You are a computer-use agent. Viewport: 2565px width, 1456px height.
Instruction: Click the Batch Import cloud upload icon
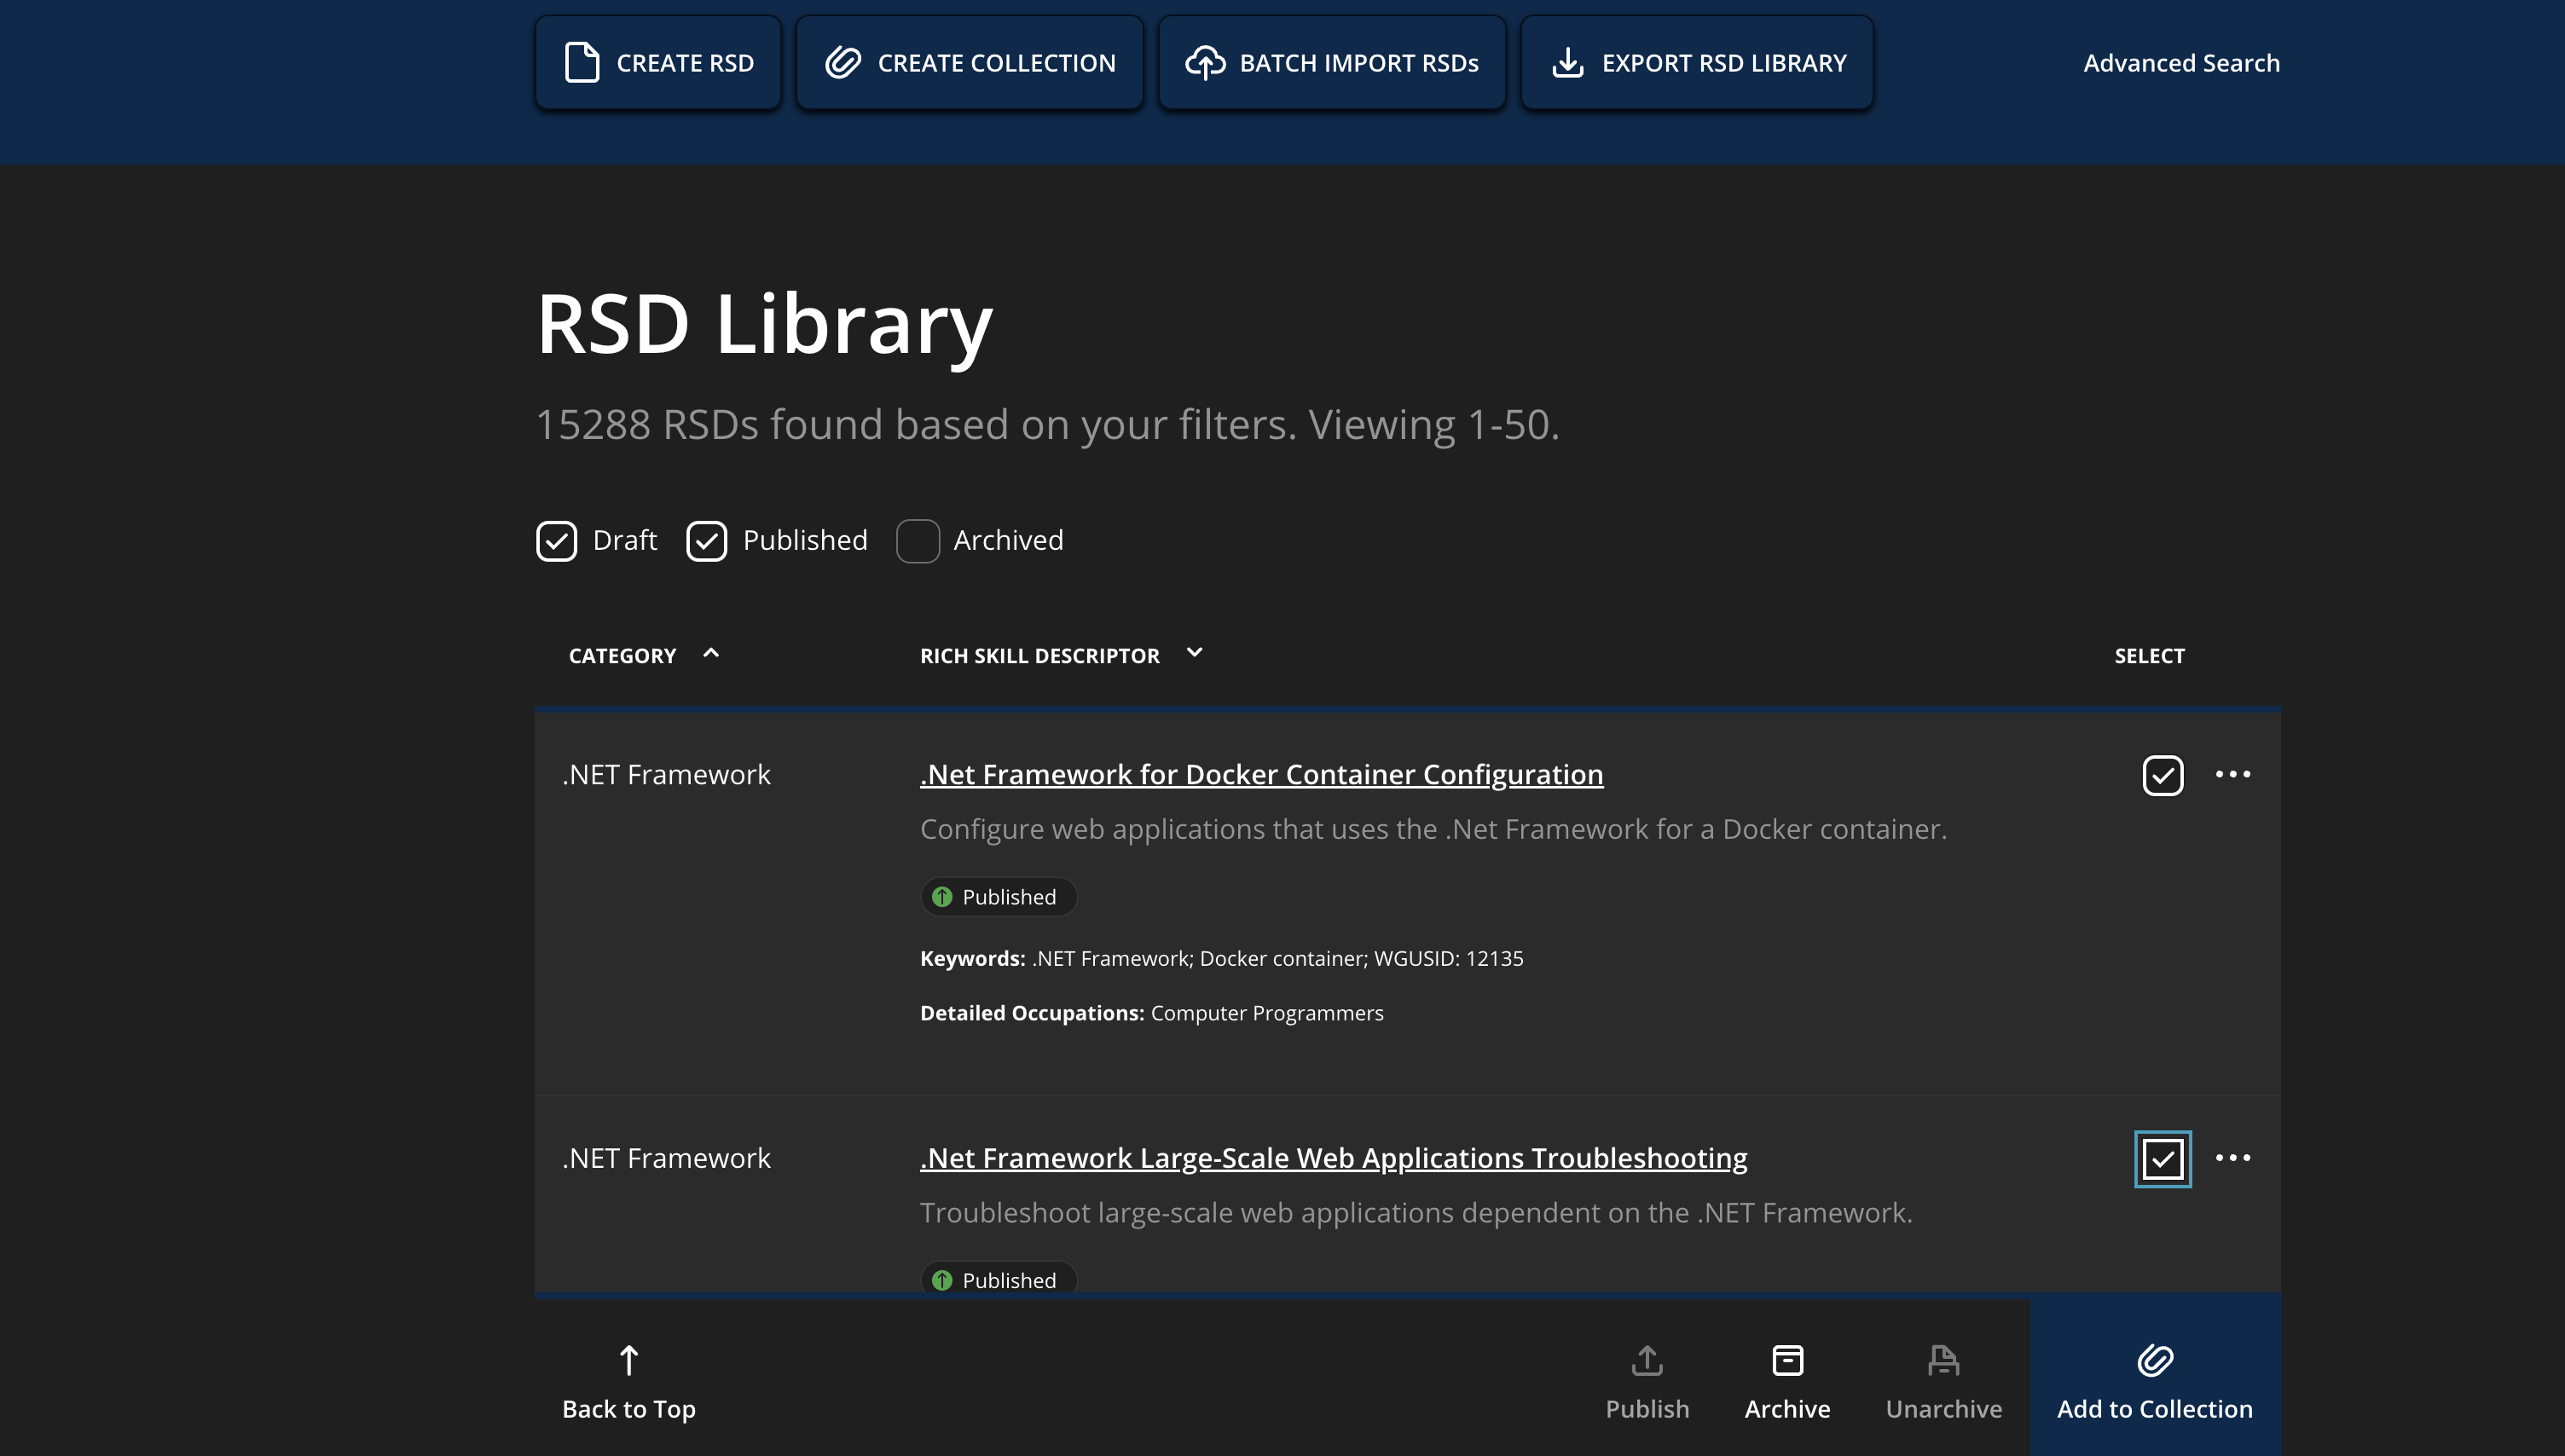click(x=1205, y=62)
